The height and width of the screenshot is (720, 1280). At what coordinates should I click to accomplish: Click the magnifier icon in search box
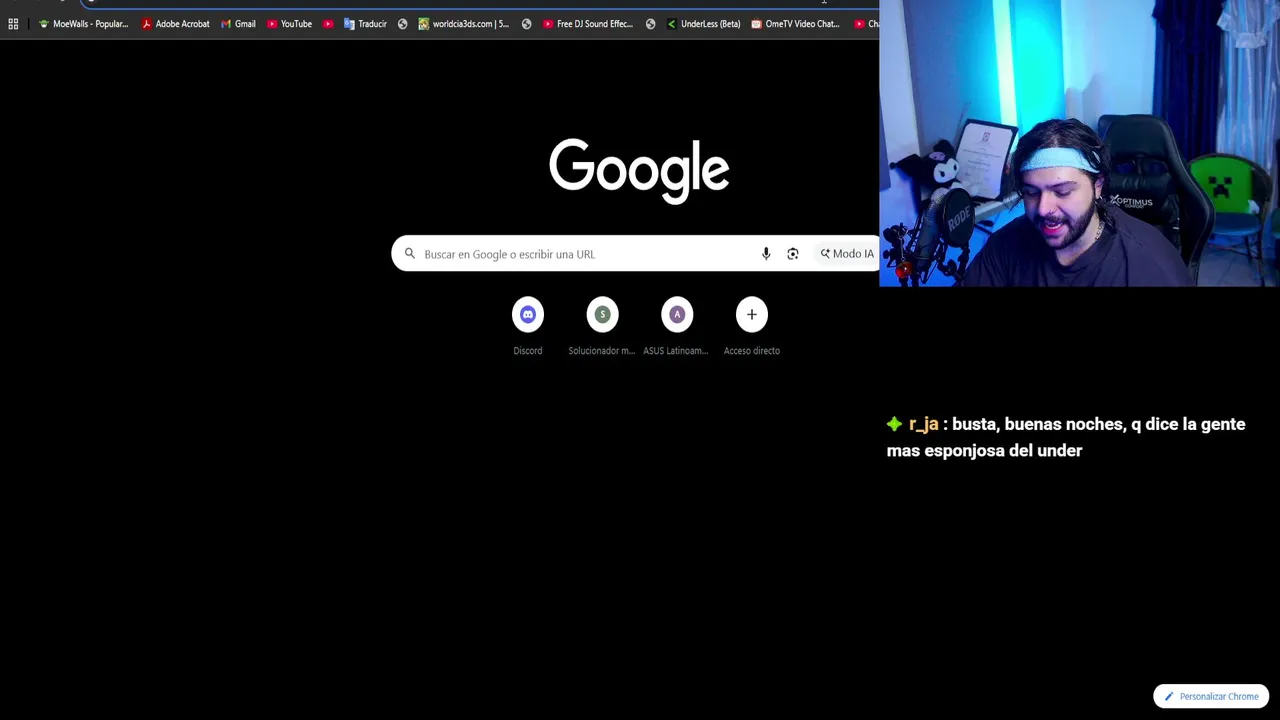[409, 254]
